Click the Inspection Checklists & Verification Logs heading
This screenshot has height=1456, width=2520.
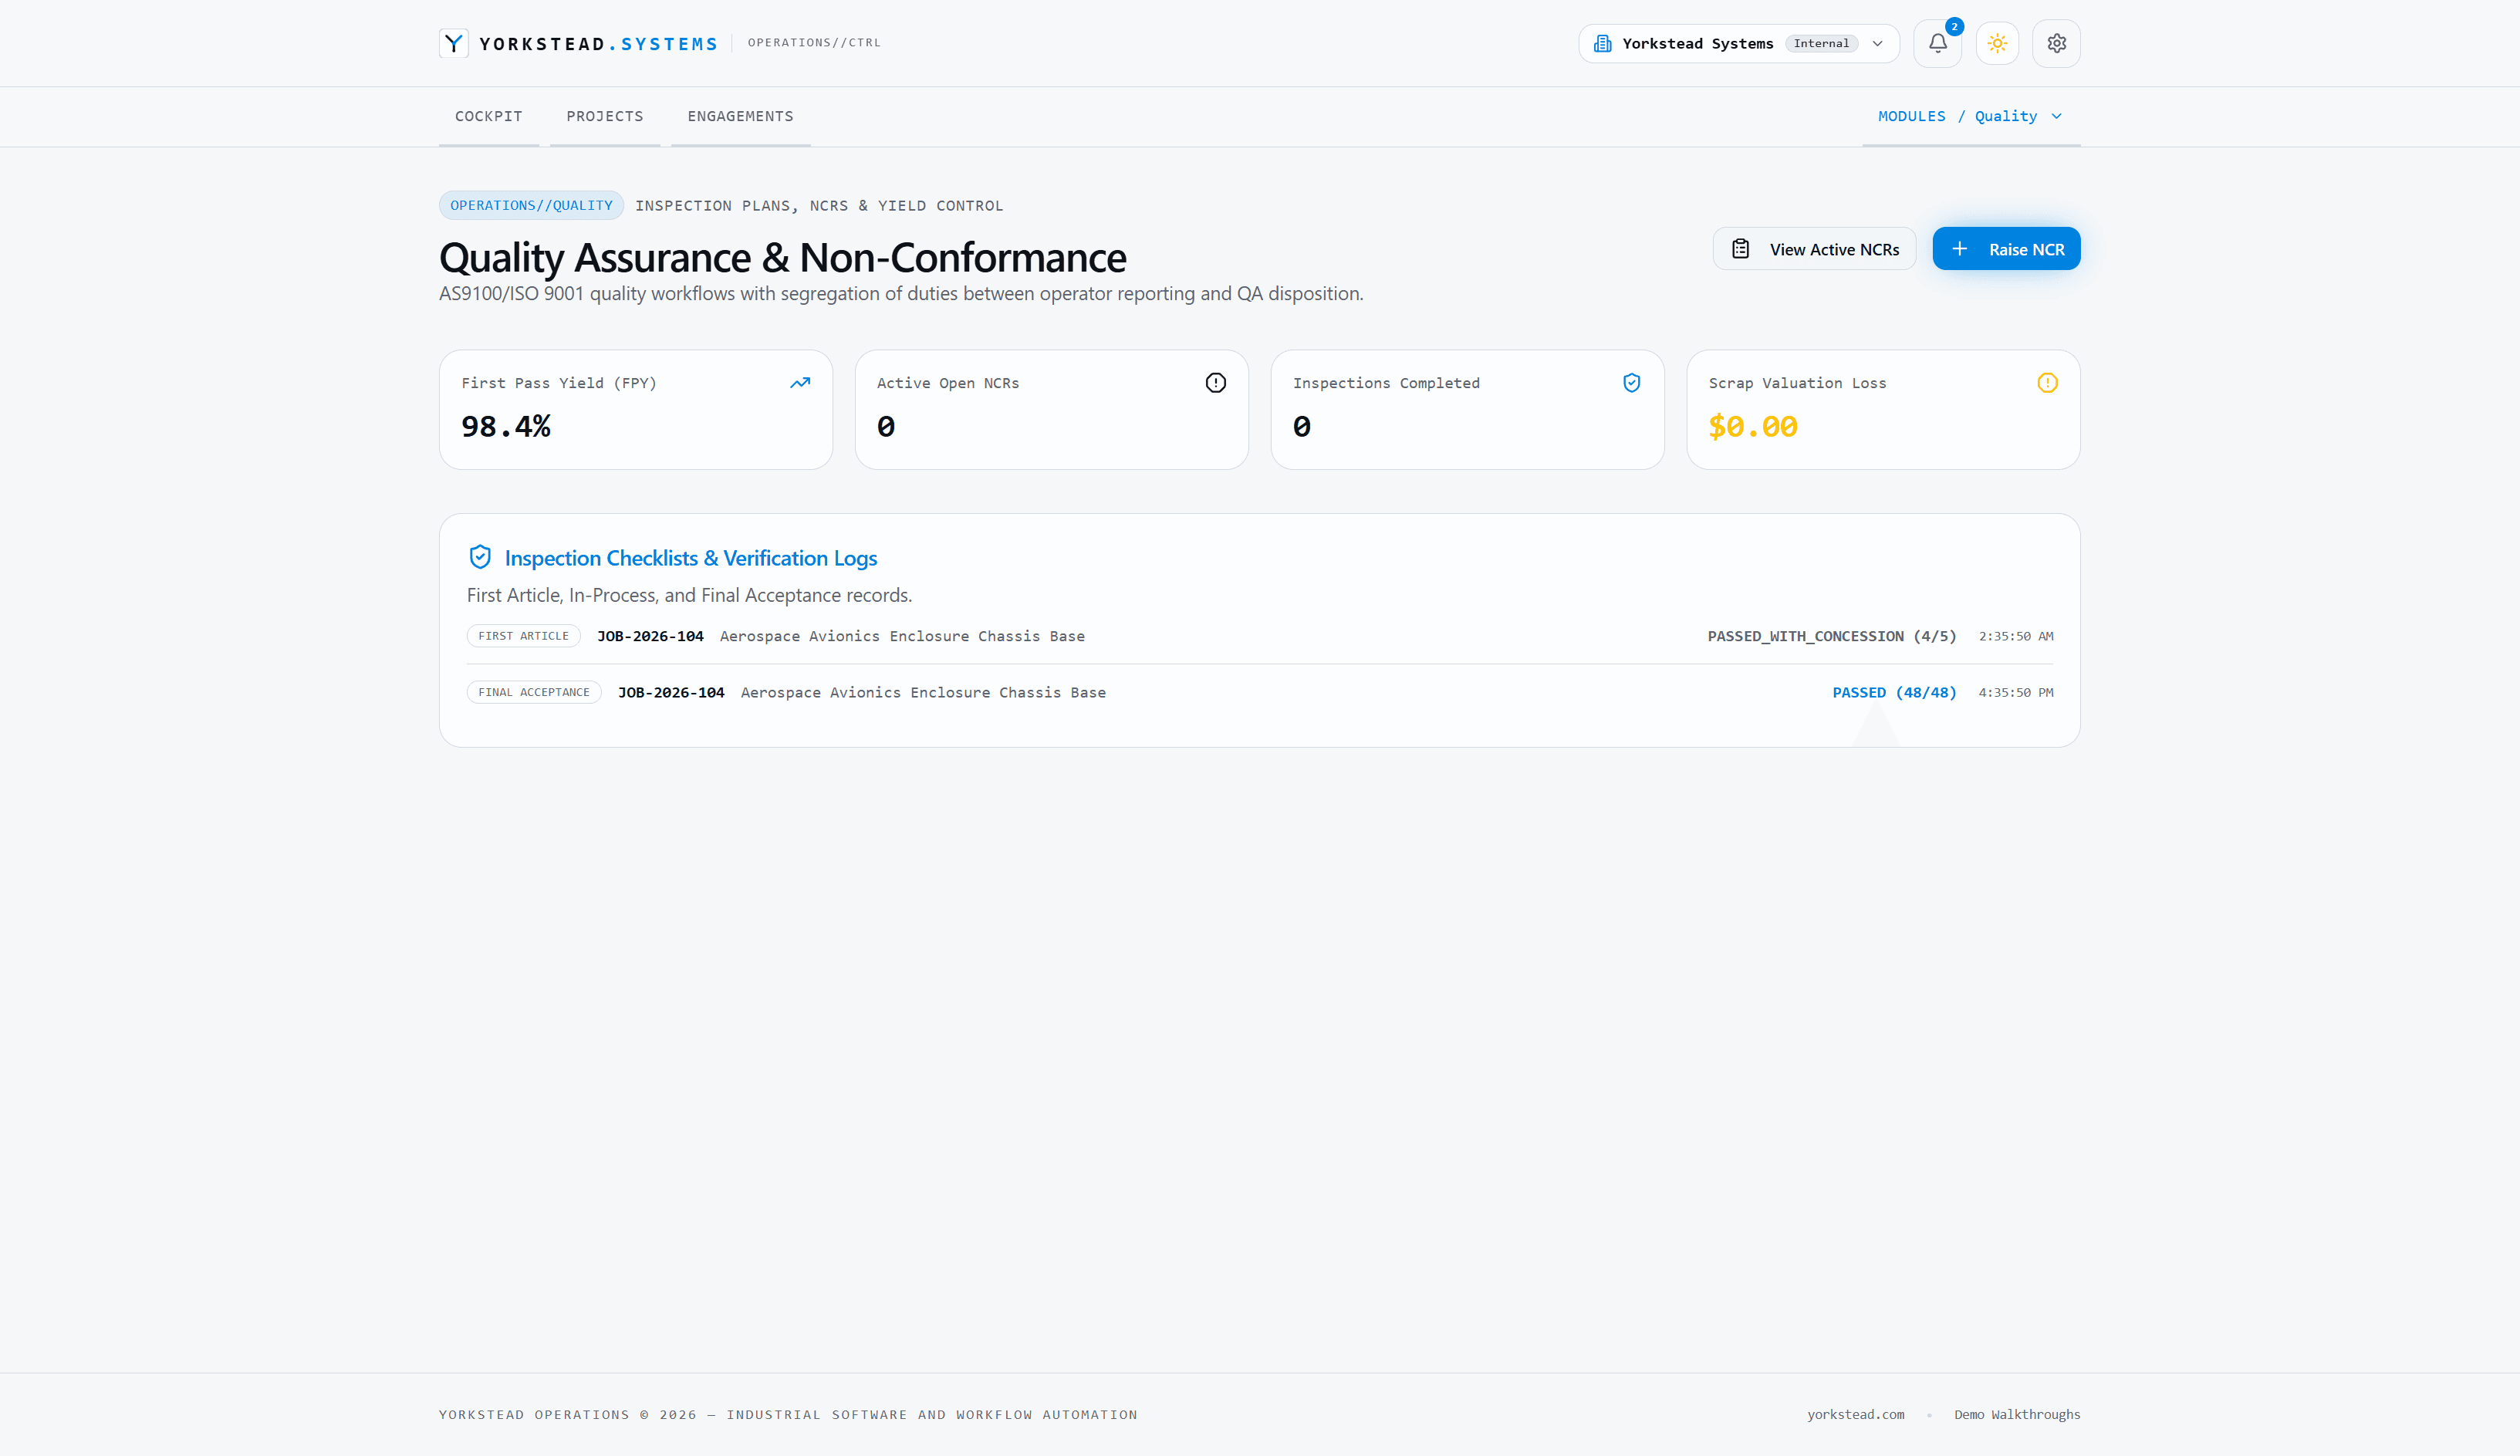pos(690,558)
